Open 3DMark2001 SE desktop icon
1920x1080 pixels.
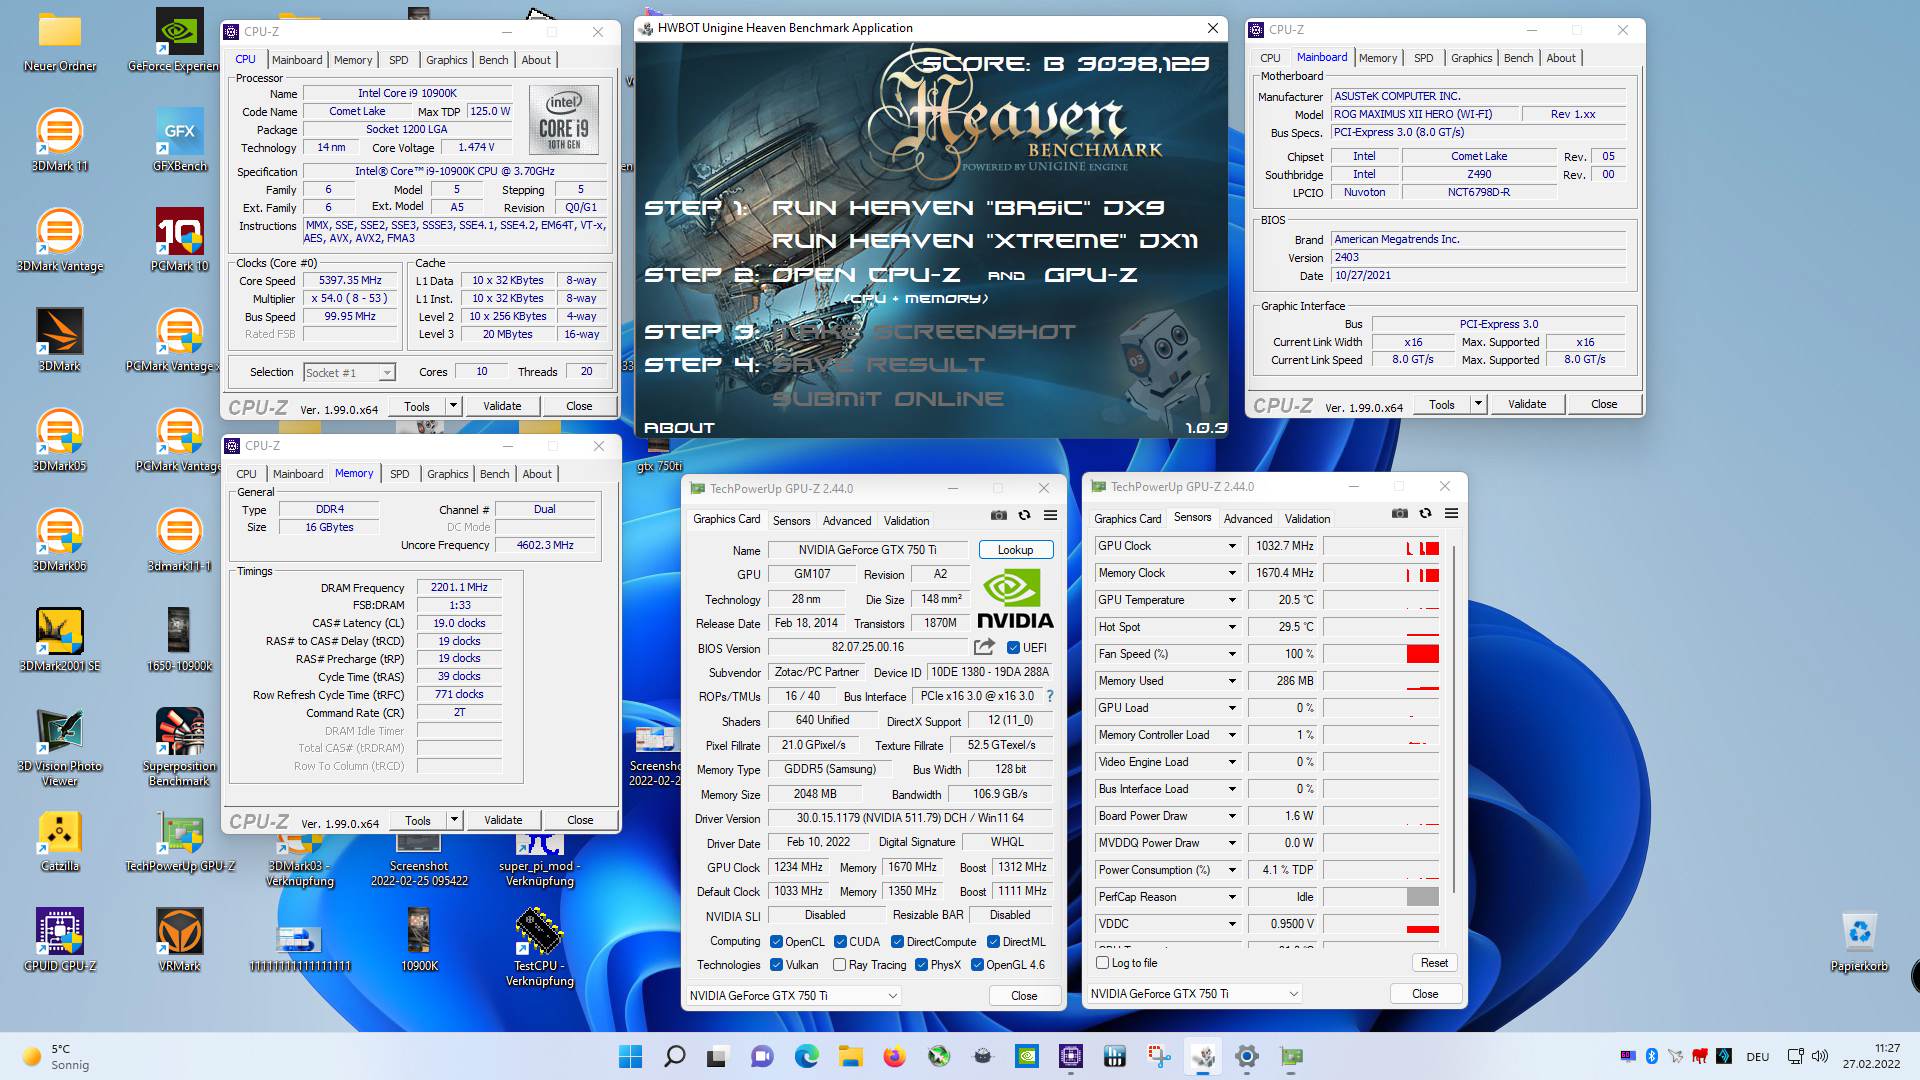point(59,640)
